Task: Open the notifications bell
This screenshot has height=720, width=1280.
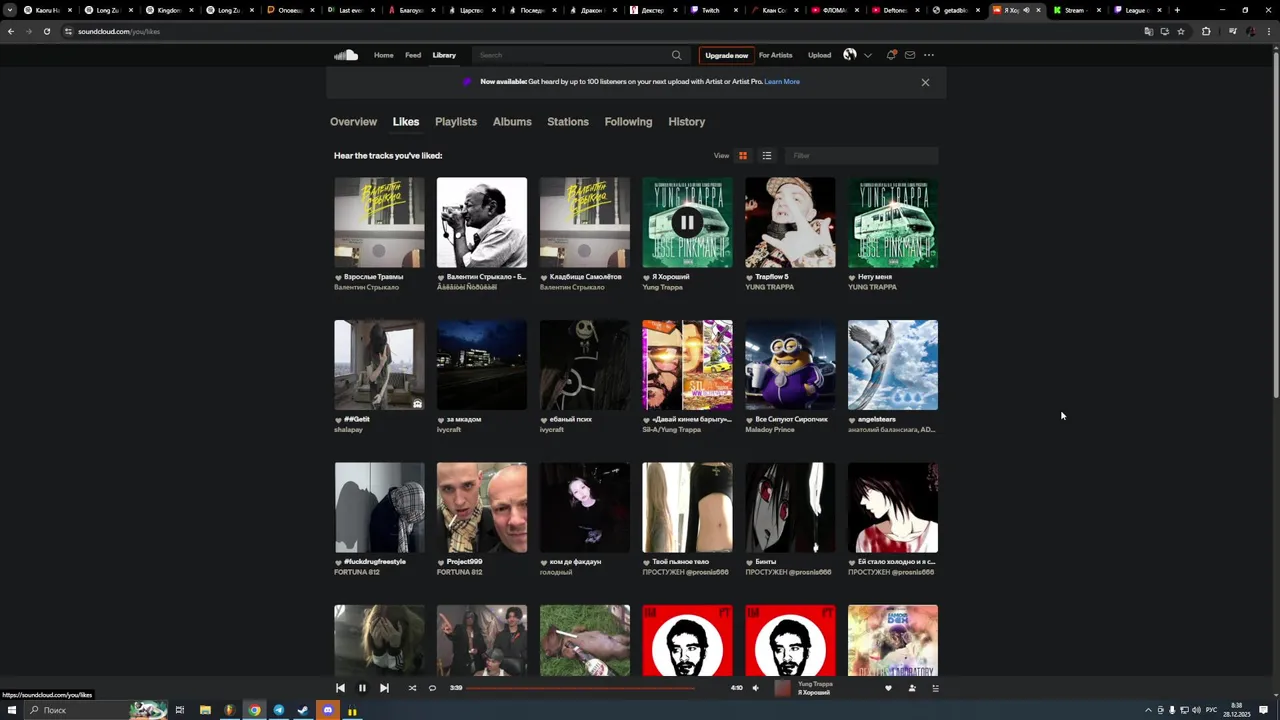Action: click(891, 55)
